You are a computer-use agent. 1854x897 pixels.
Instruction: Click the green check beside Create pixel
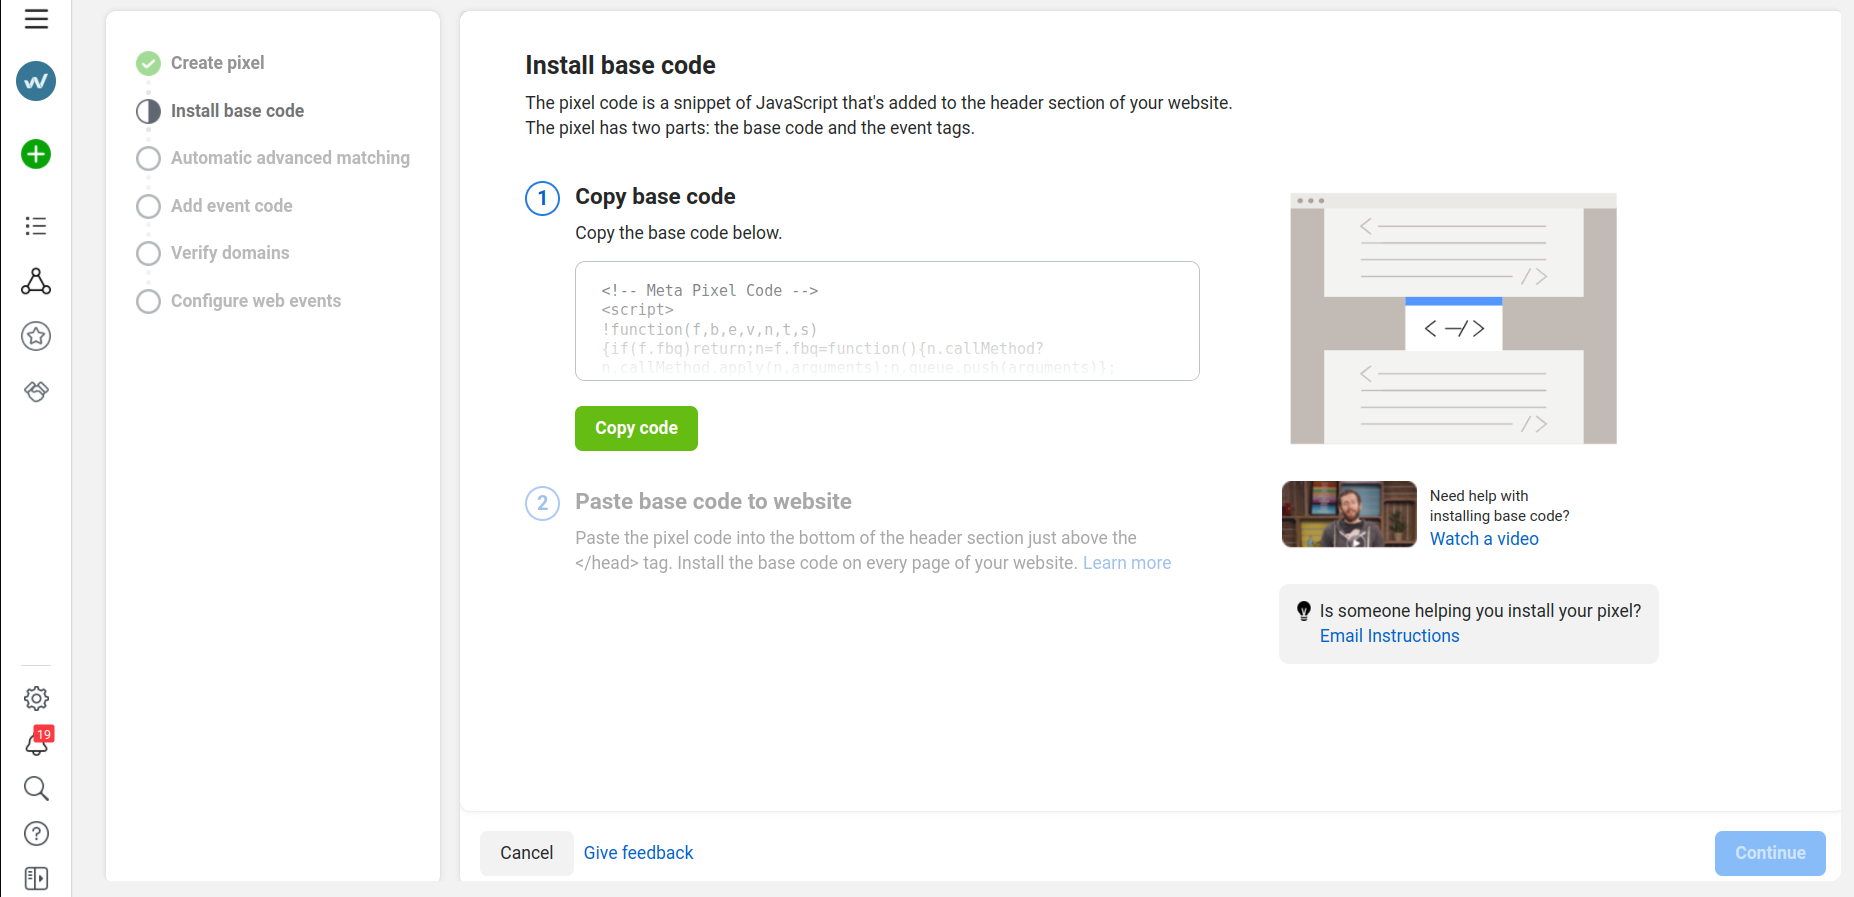148,63
